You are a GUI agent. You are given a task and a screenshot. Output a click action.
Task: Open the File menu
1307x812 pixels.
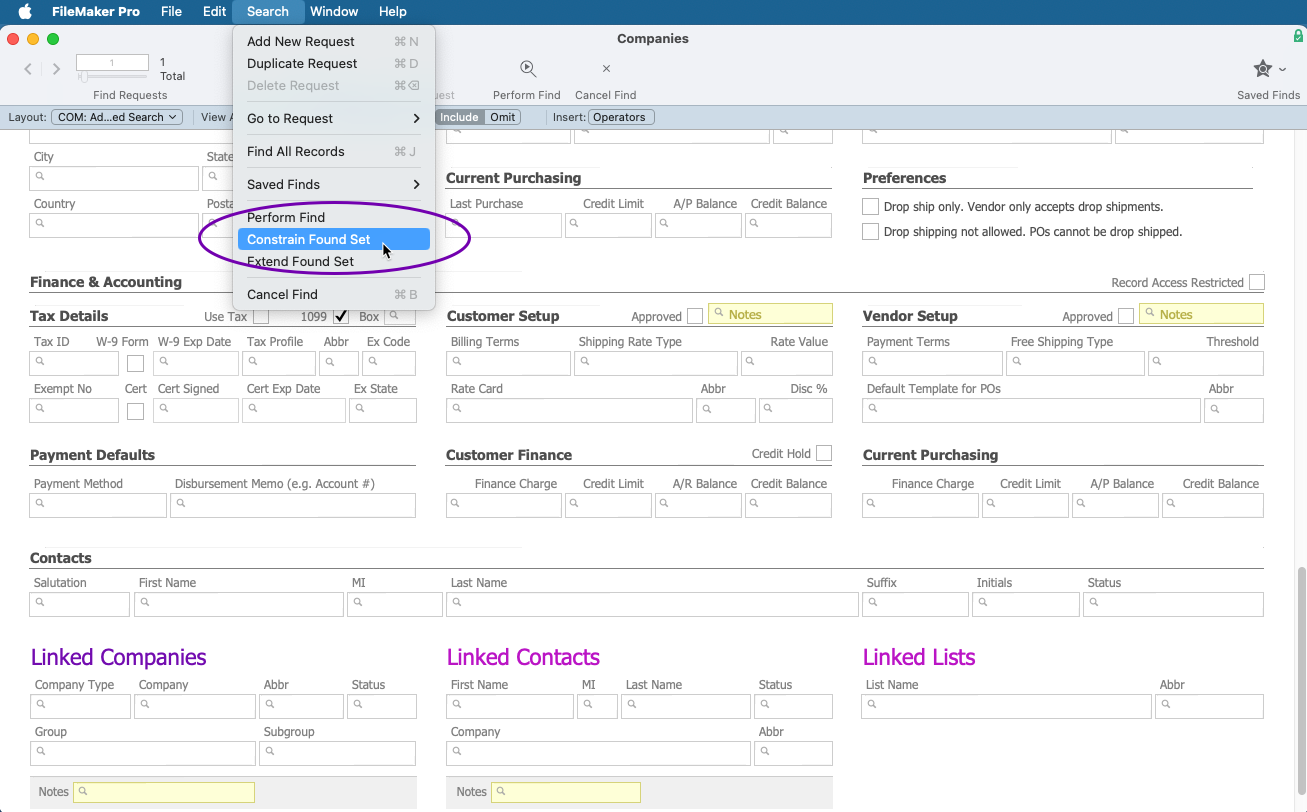point(171,12)
